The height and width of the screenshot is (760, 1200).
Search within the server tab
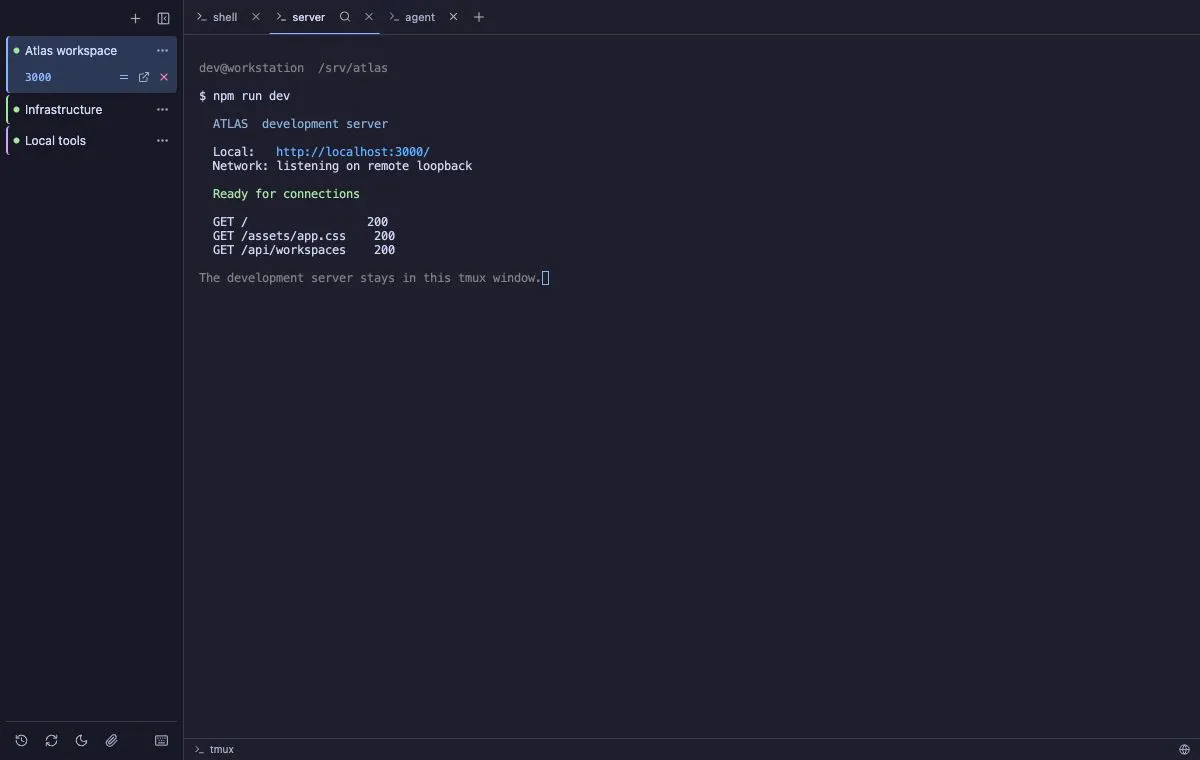coord(345,17)
